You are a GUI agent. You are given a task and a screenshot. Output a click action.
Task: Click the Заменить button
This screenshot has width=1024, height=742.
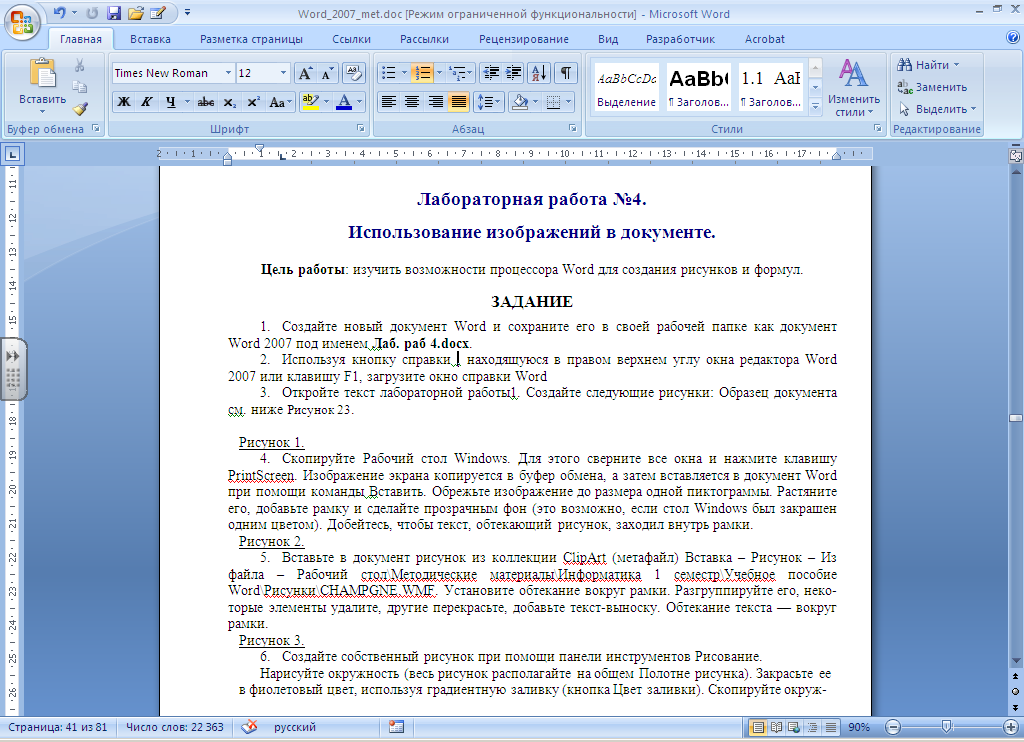[932, 87]
